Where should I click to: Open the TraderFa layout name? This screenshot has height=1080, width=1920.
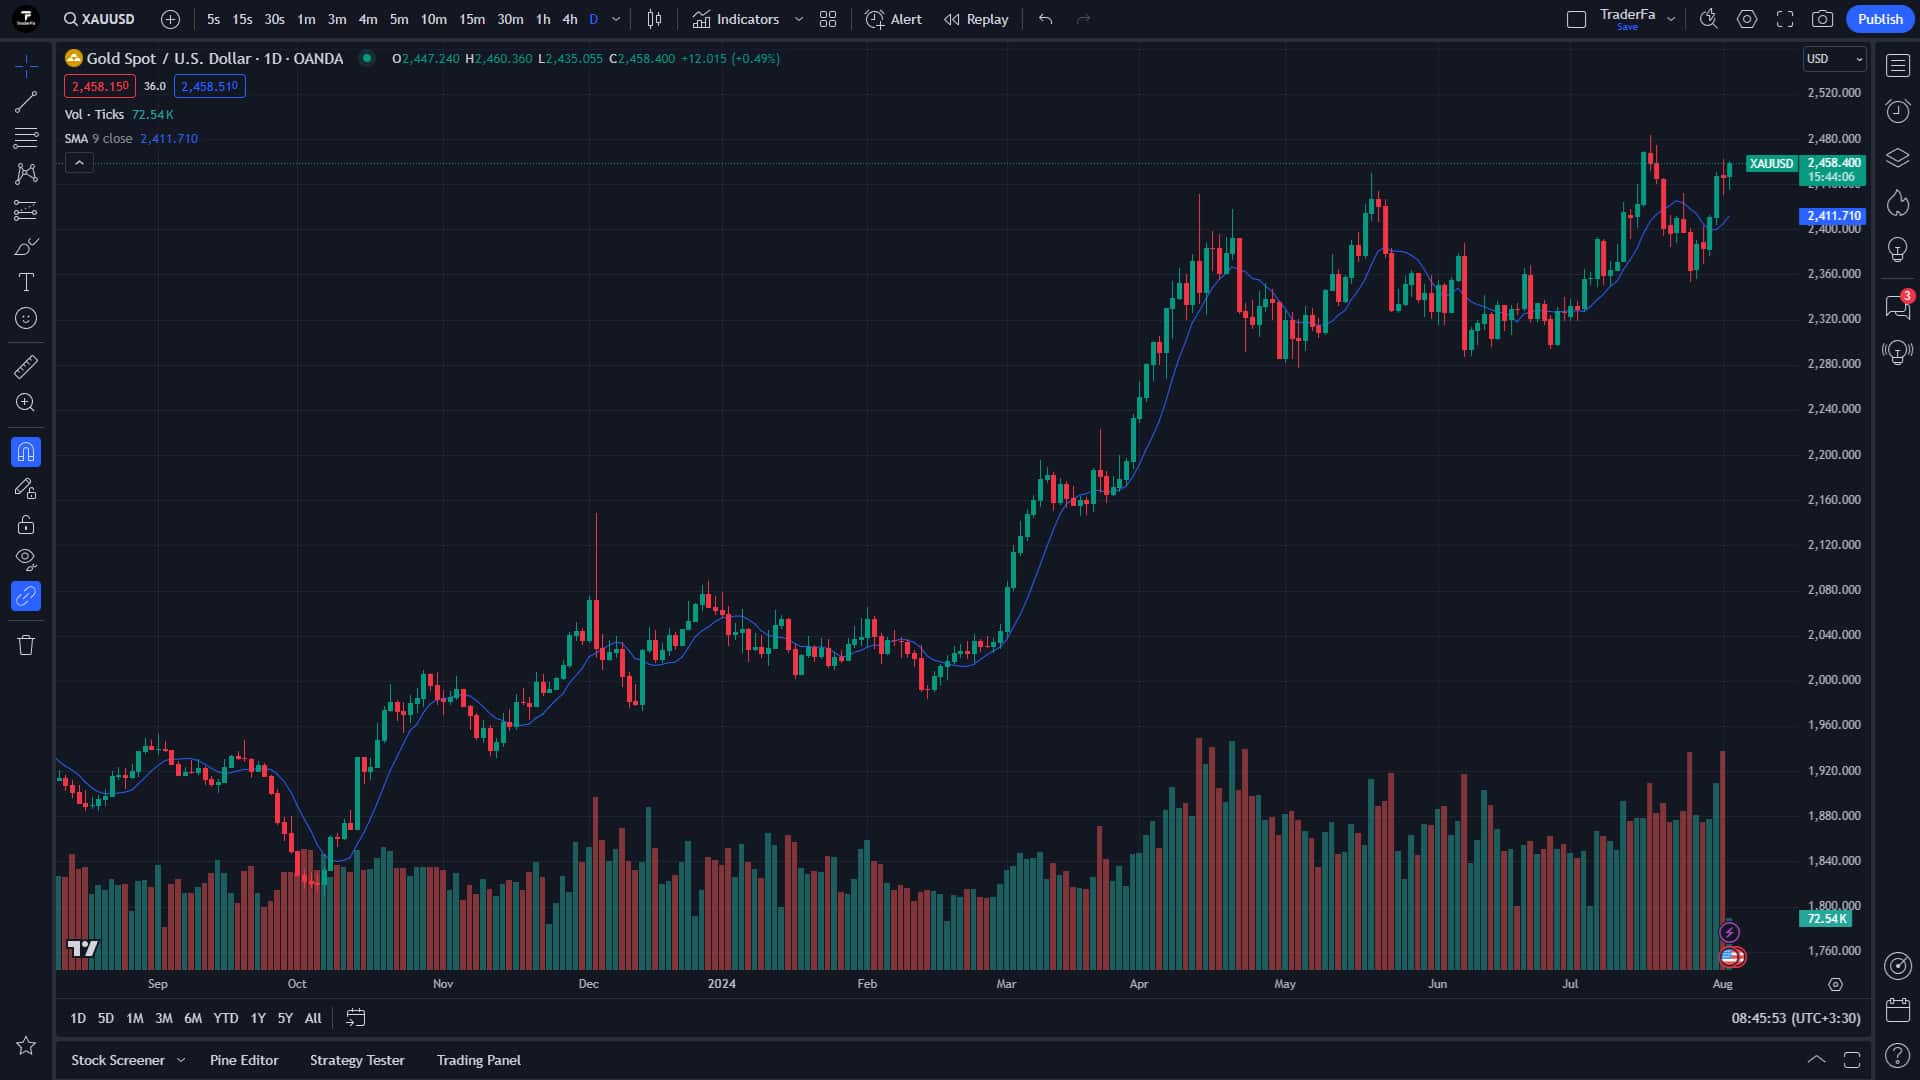tap(1627, 19)
